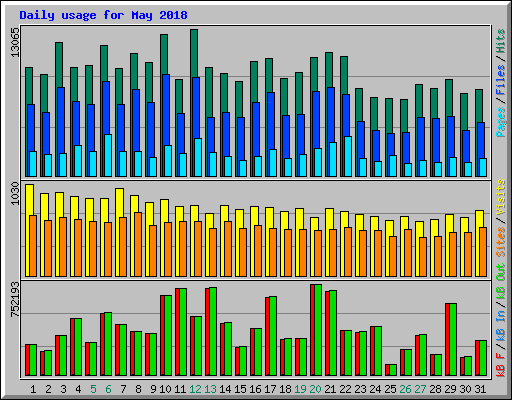Click day label 6 on the axis
This screenshot has height=400, width=512.
pyautogui.click(x=108, y=389)
